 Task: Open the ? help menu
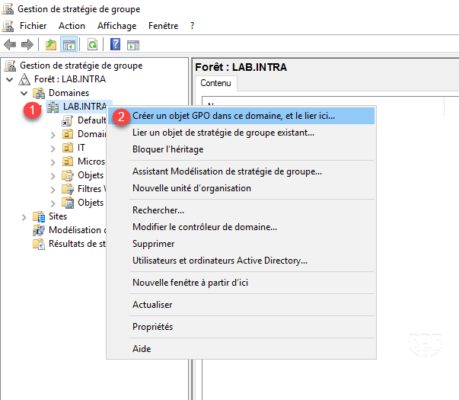click(x=192, y=26)
